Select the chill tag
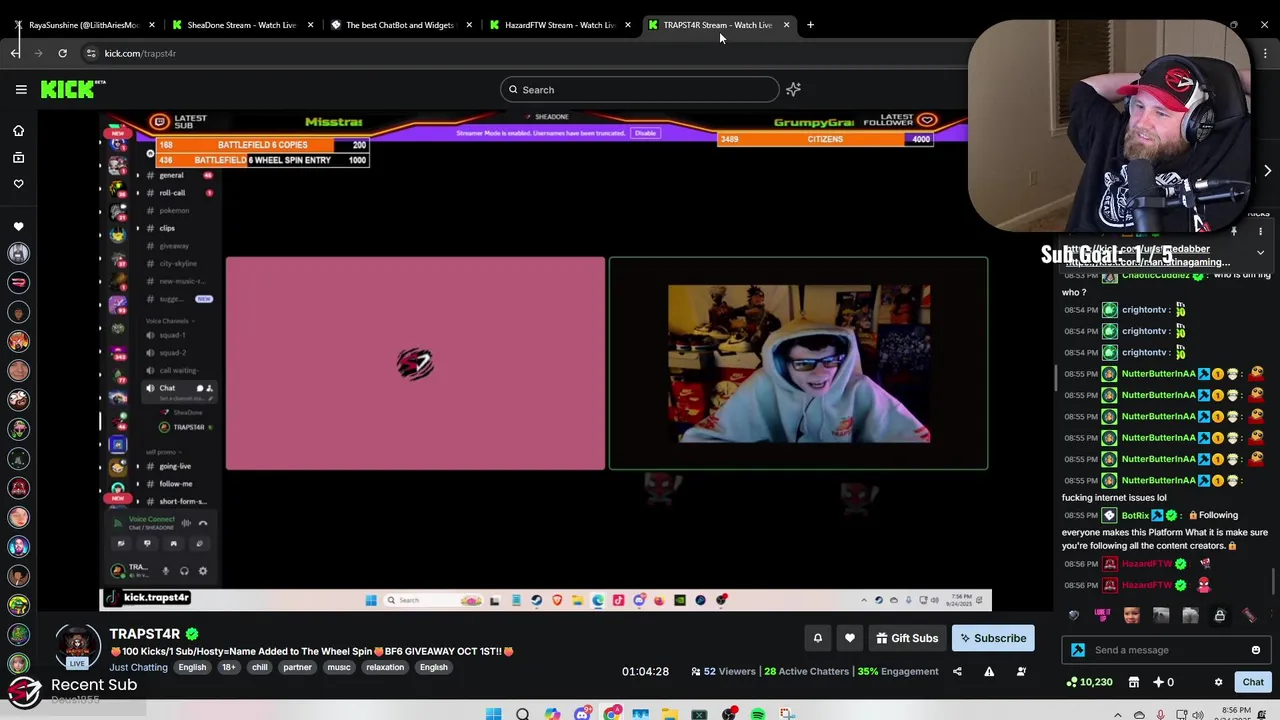1280x720 pixels. [259, 667]
